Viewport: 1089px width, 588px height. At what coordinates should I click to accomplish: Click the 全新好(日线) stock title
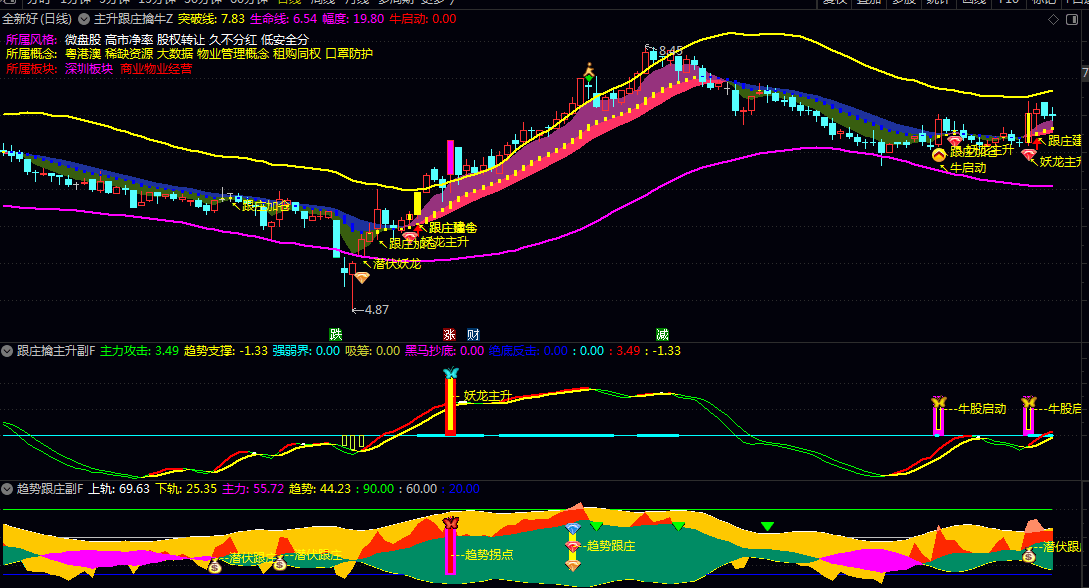[37, 19]
